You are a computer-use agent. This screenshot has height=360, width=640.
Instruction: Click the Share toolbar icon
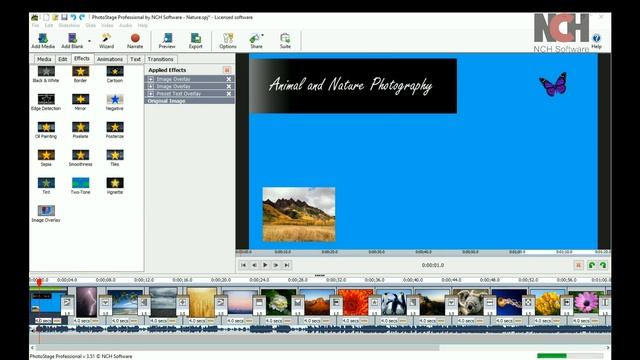[x=256, y=41]
